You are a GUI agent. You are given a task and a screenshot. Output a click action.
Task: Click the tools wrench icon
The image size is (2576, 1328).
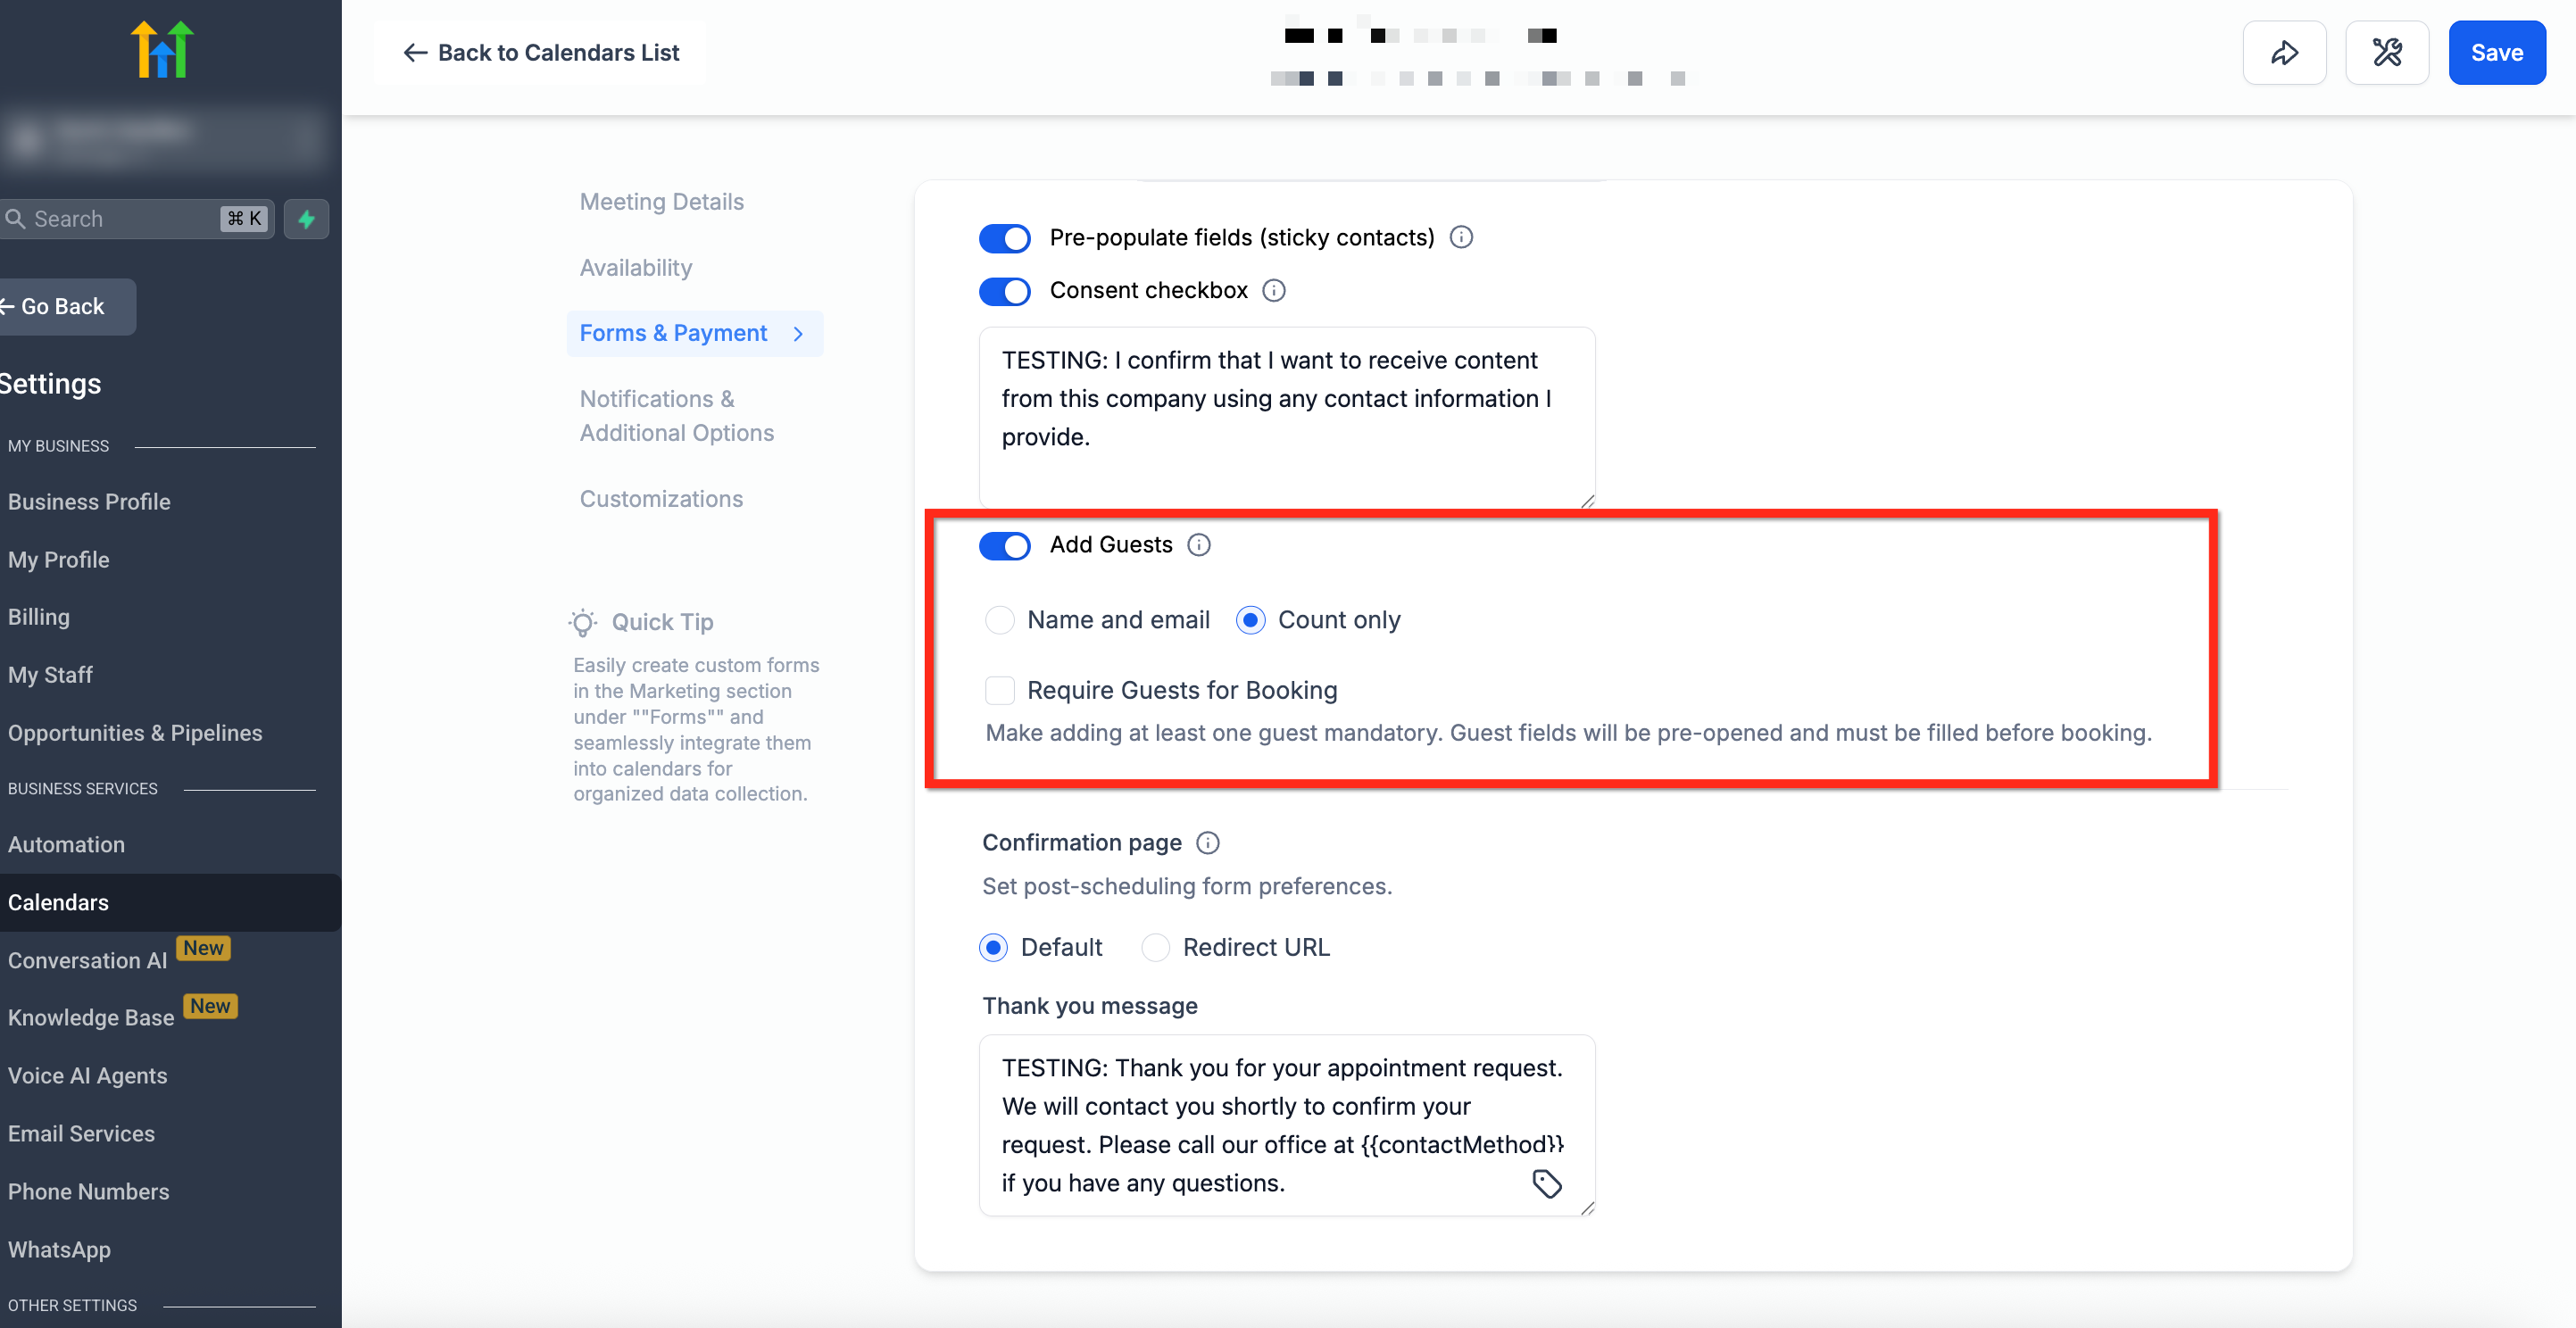pyautogui.click(x=2386, y=53)
